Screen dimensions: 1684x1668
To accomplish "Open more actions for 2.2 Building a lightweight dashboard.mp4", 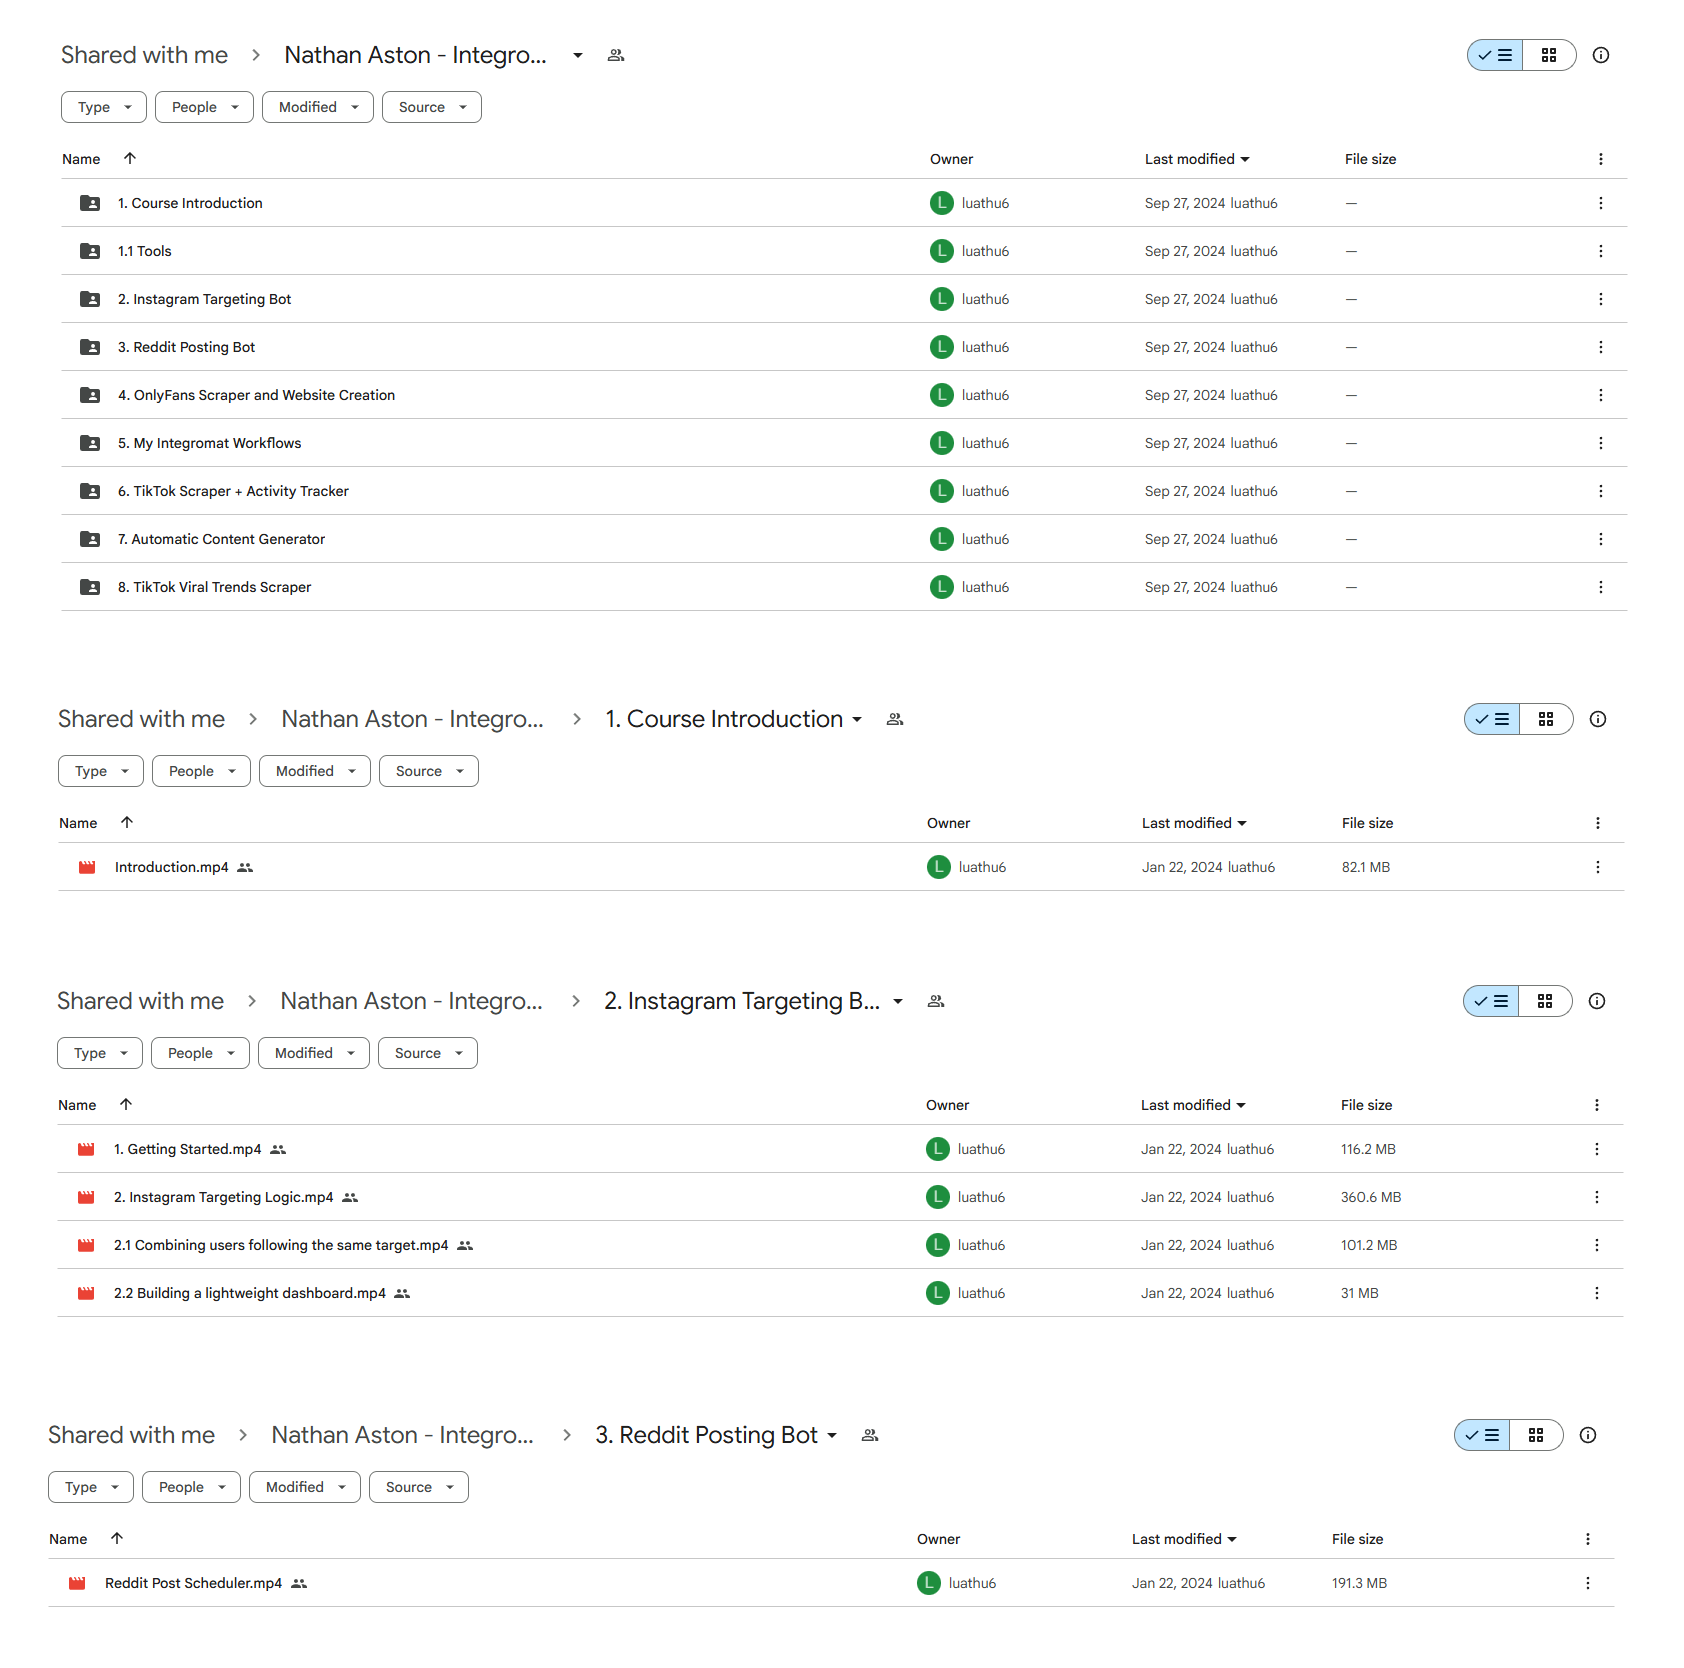I will [1596, 1293].
